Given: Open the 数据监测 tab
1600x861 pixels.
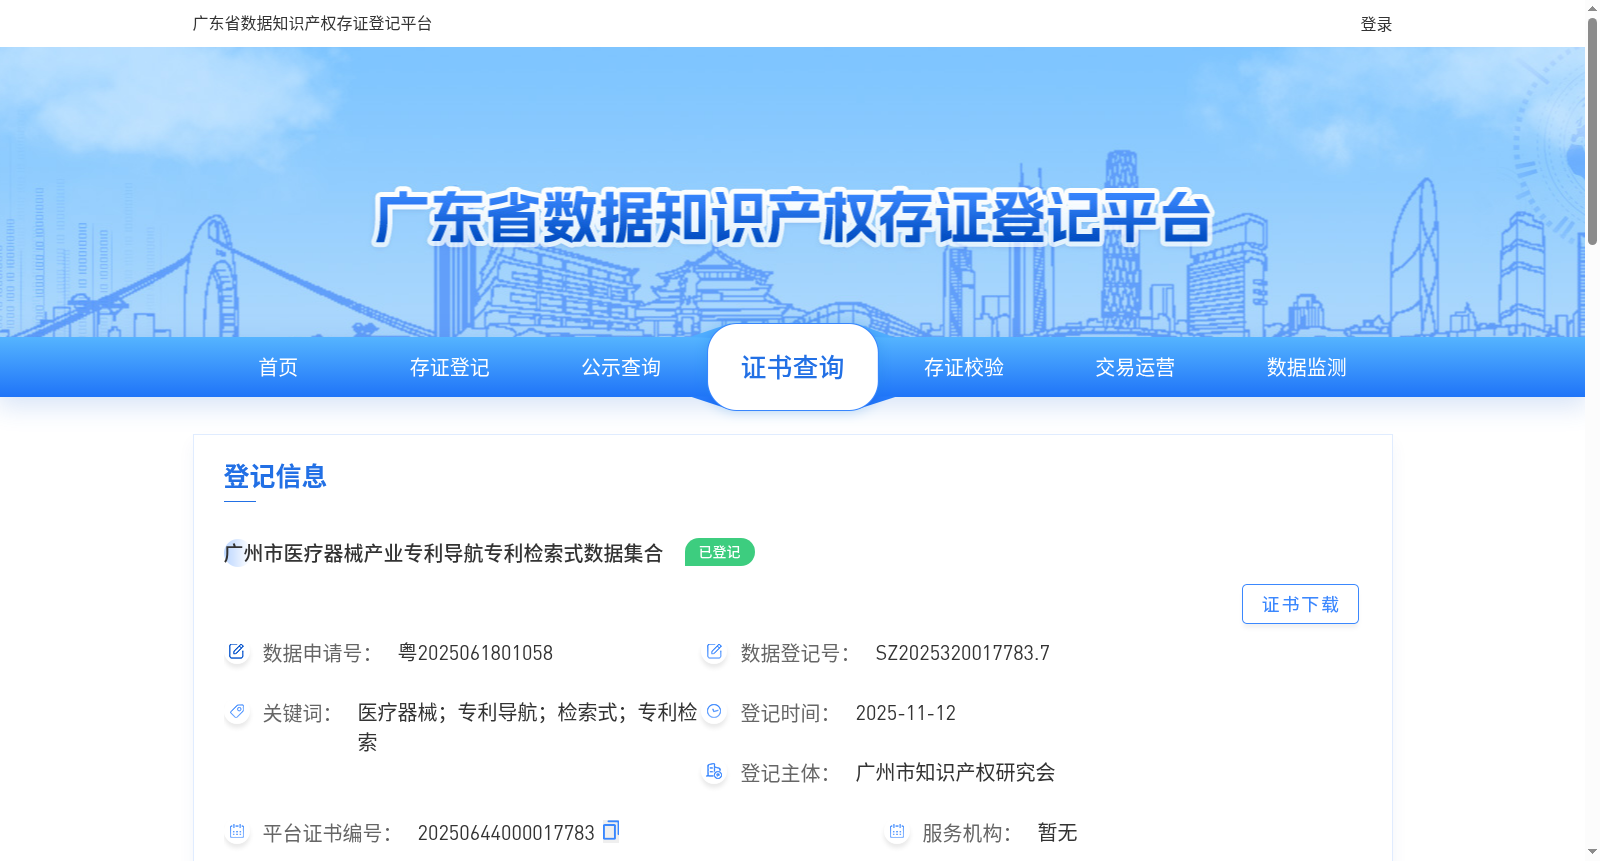Looking at the screenshot, I should pyautogui.click(x=1307, y=367).
